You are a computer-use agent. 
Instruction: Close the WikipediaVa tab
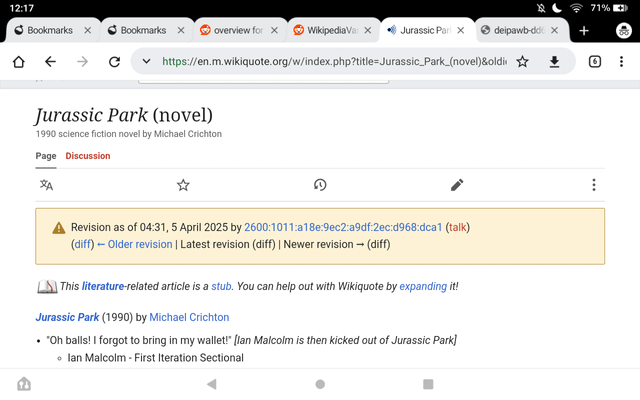coord(367,30)
